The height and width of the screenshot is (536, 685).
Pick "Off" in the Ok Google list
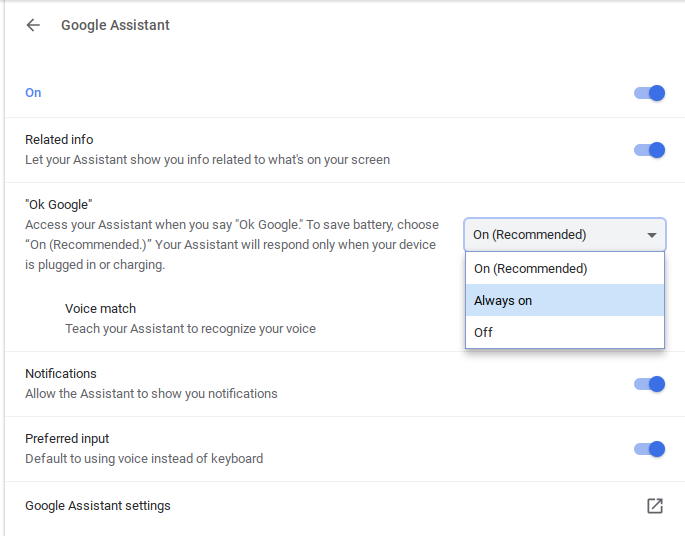coord(483,332)
